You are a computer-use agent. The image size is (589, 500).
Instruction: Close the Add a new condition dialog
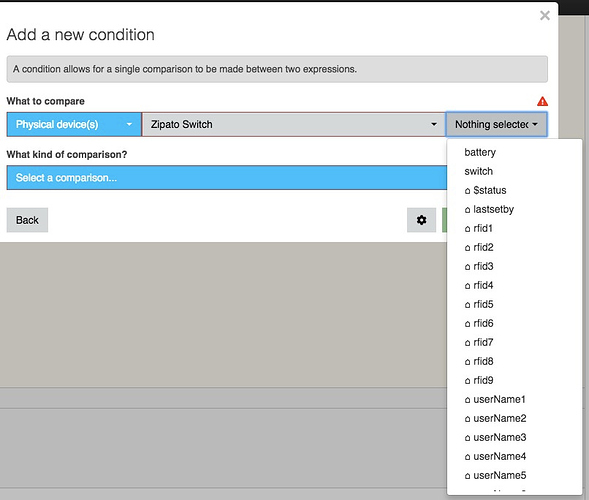(x=545, y=15)
